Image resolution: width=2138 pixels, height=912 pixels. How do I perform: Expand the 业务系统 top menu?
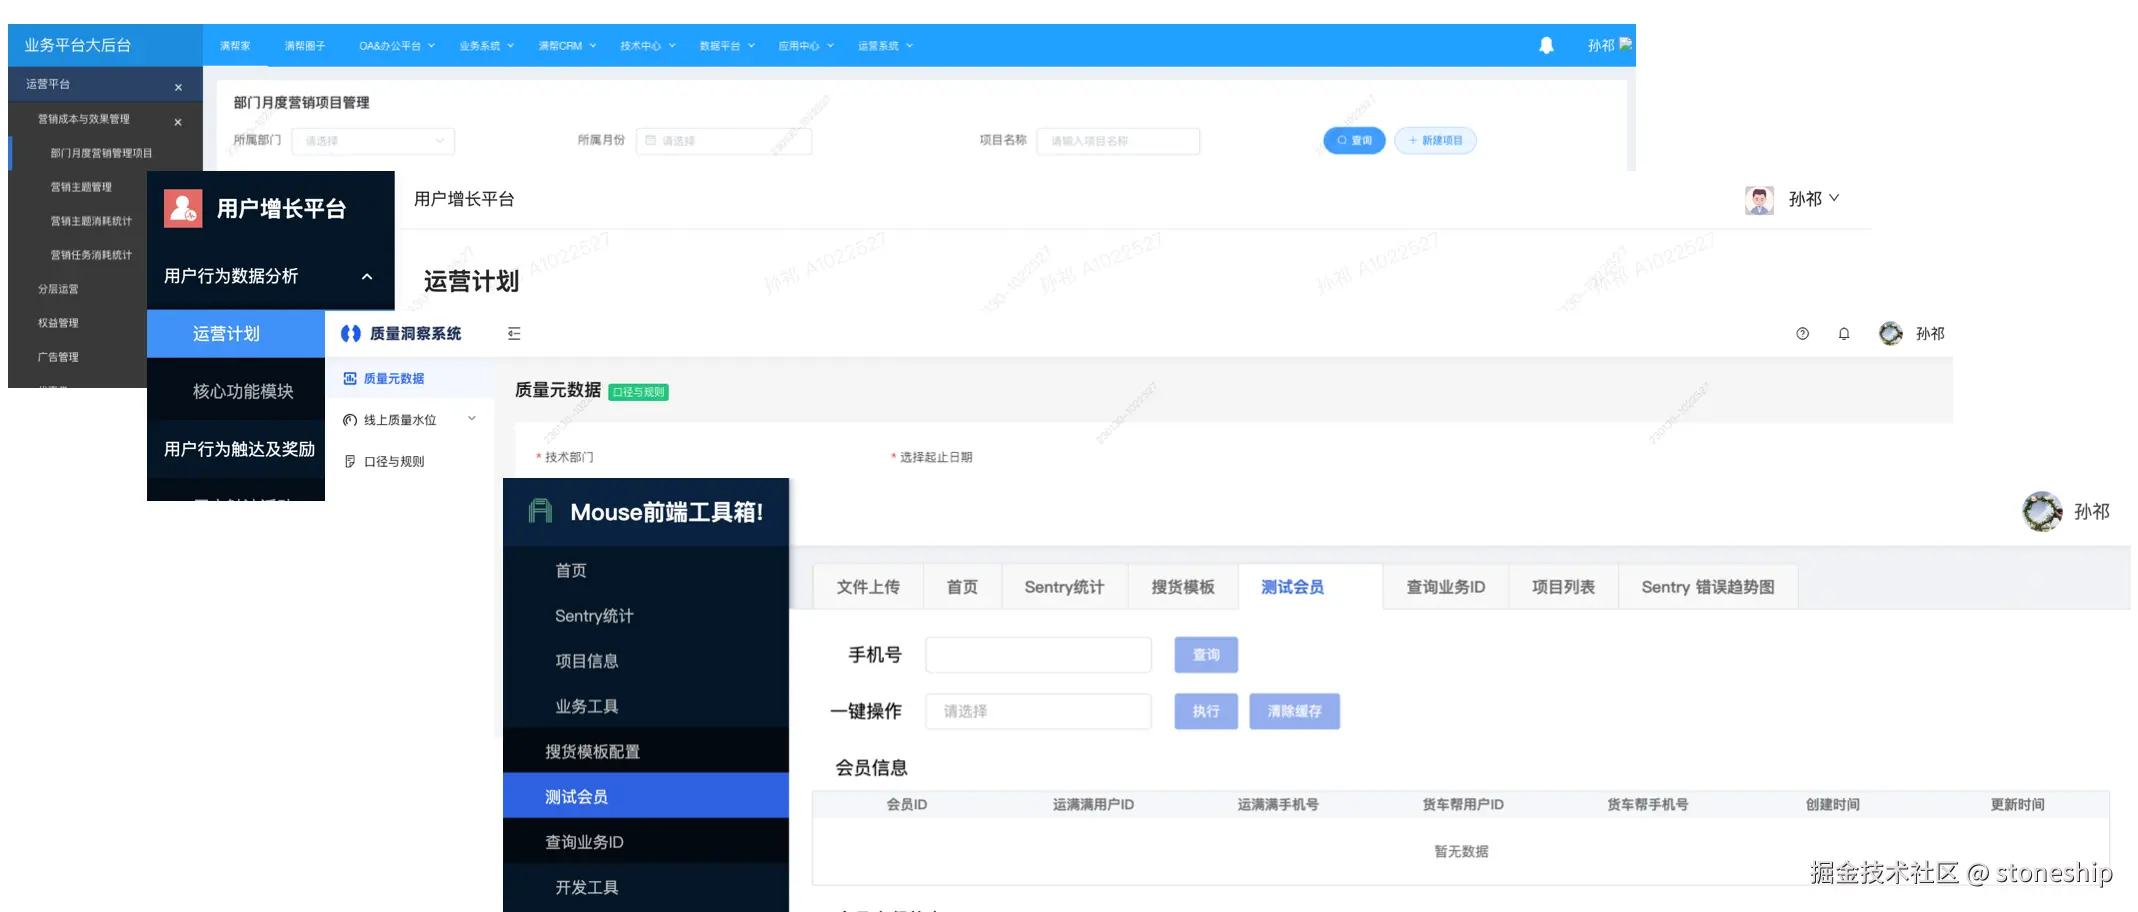click(x=487, y=46)
